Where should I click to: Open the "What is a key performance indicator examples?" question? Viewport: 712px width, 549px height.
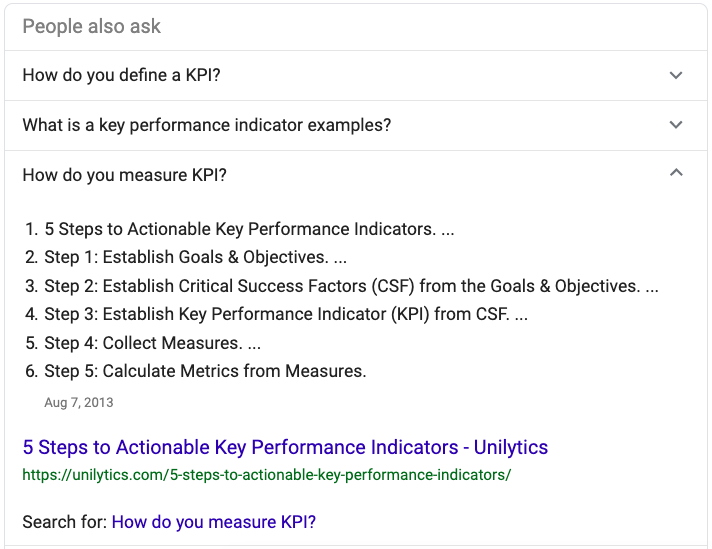pyautogui.click(x=206, y=125)
